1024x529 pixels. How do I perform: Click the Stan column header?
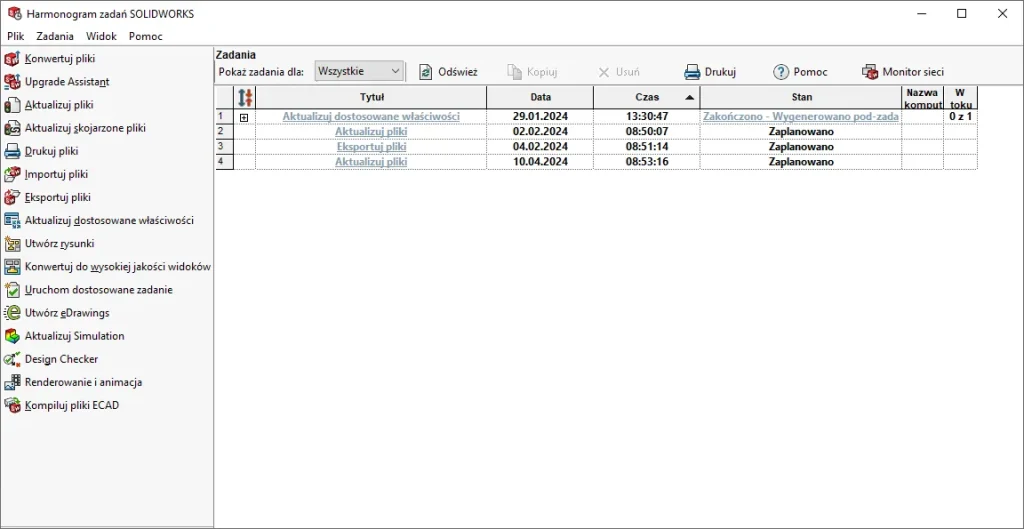pos(801,97)
